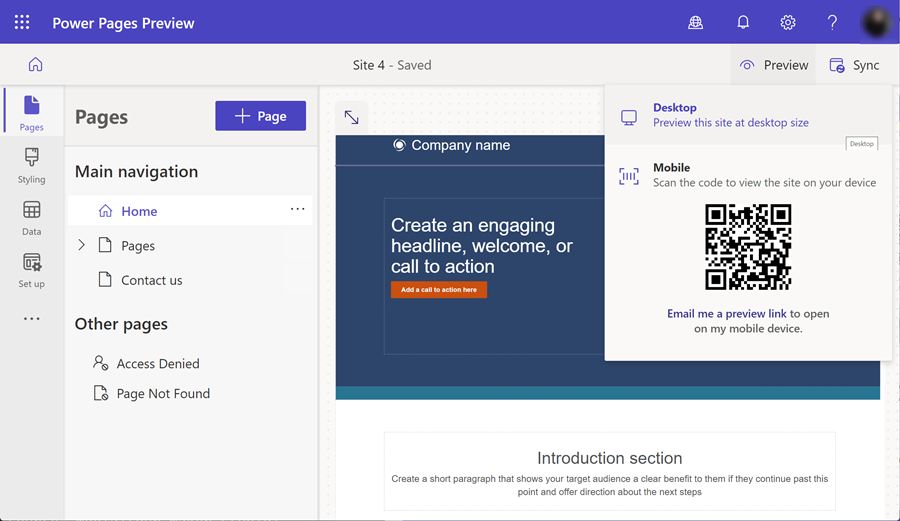Click the environment globe icon in header
This screenshot has height=521, width=900.
click(x=695, y=22)
